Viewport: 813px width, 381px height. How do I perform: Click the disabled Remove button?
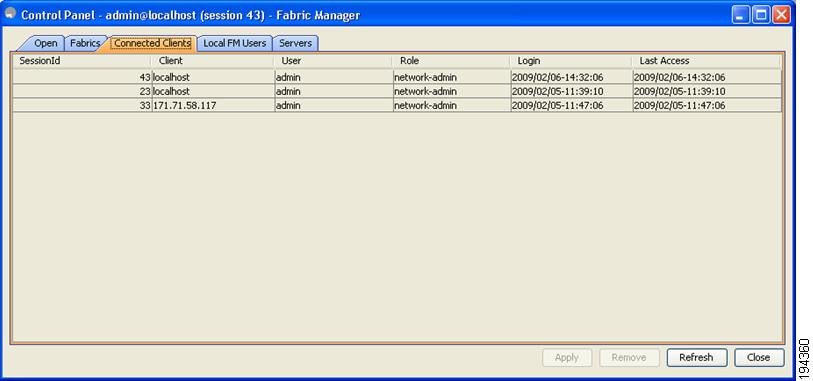(x=629, y=358)
